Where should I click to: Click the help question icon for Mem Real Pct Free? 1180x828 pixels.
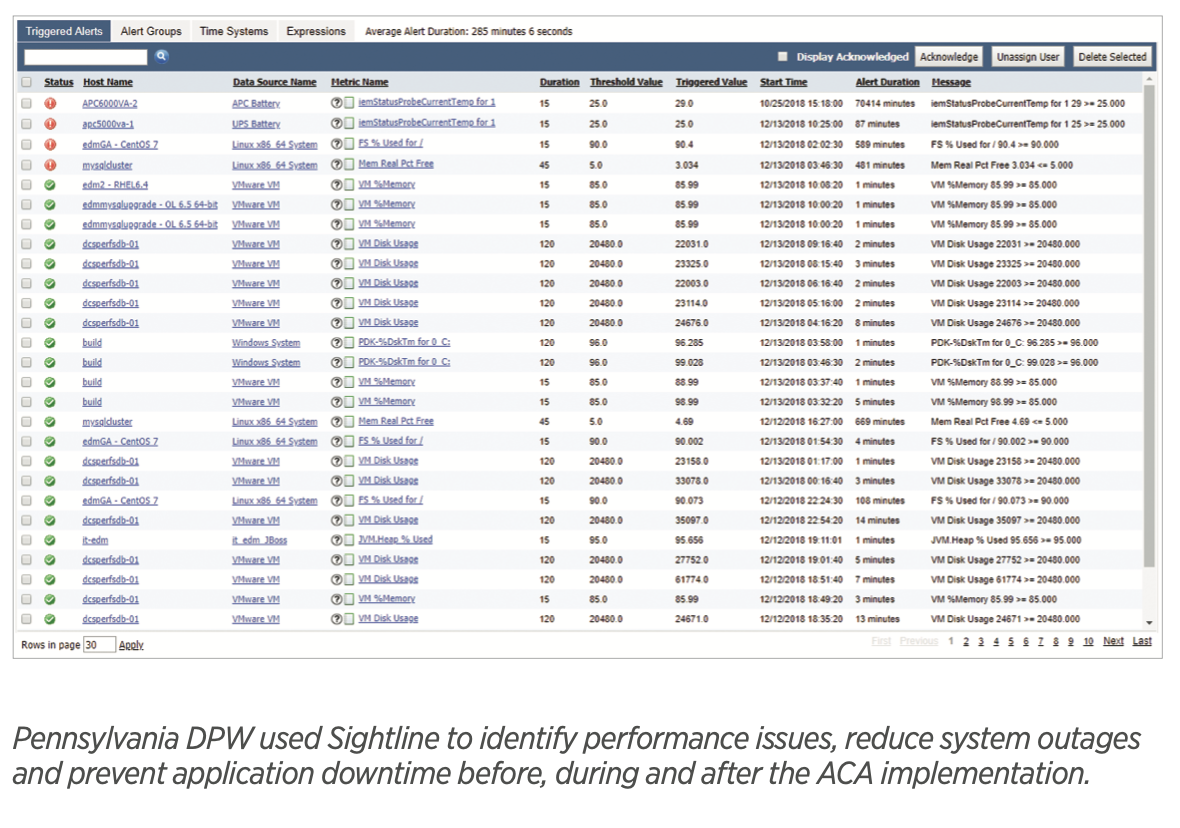coord(336,164)
